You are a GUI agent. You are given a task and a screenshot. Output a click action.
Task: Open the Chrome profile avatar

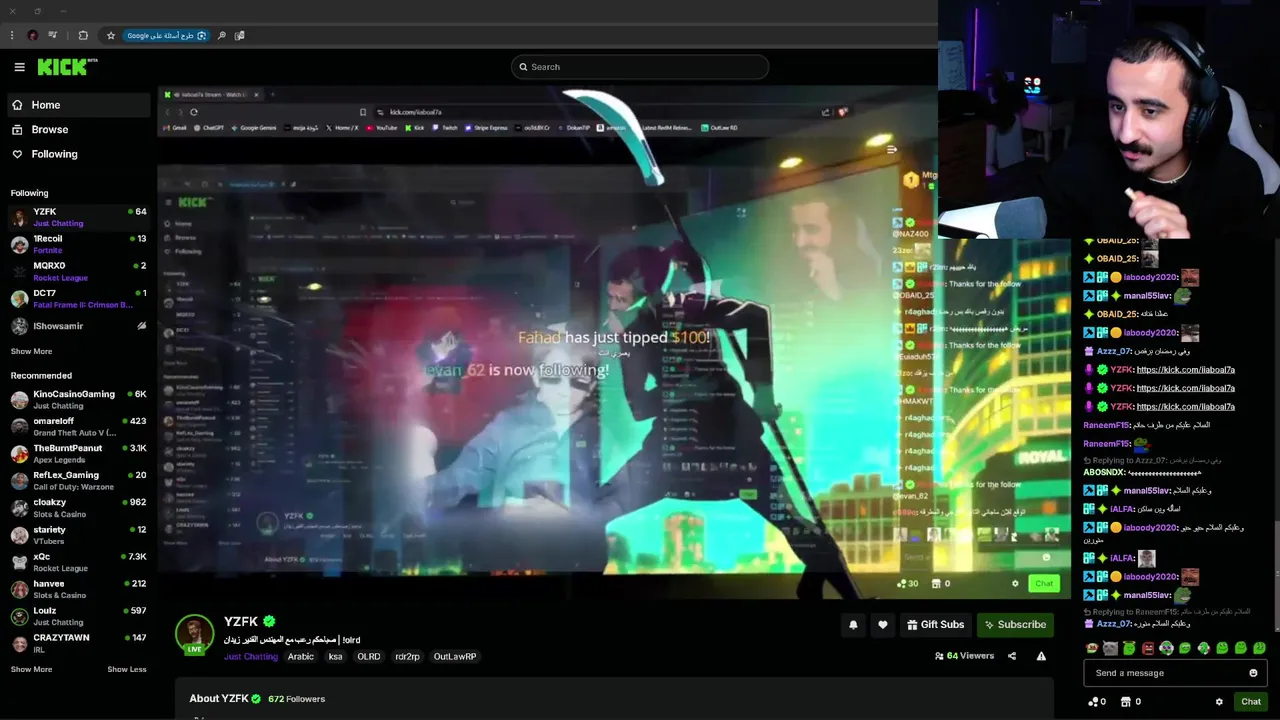pos(32,35)
